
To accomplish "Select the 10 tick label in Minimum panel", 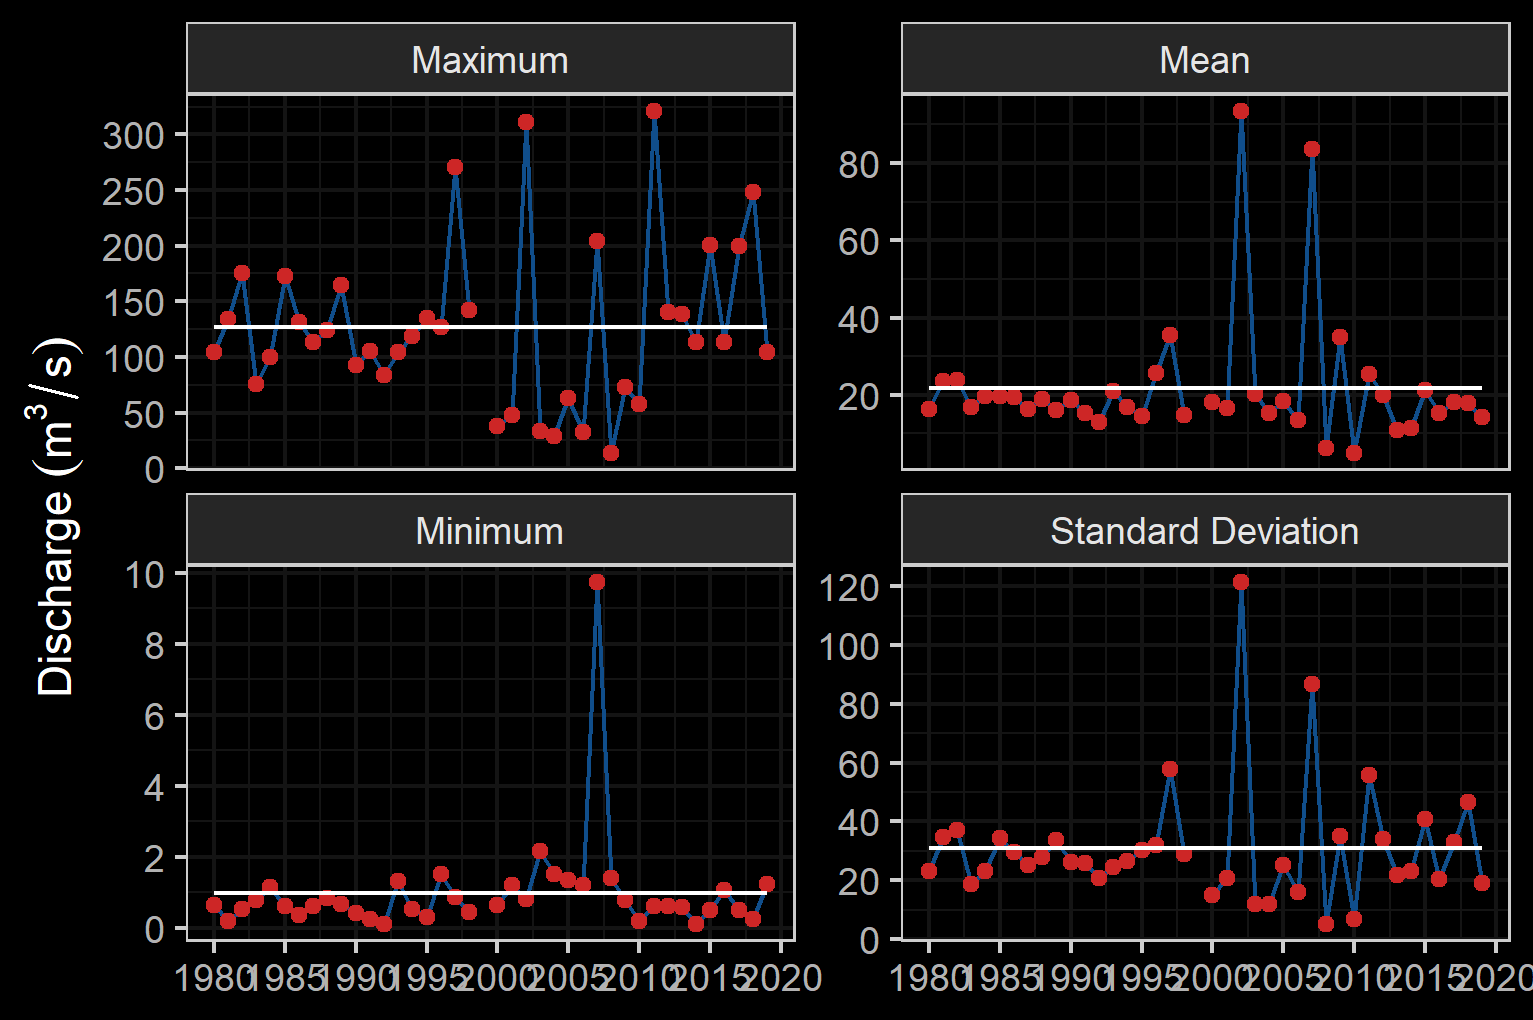I will point(144,574).
